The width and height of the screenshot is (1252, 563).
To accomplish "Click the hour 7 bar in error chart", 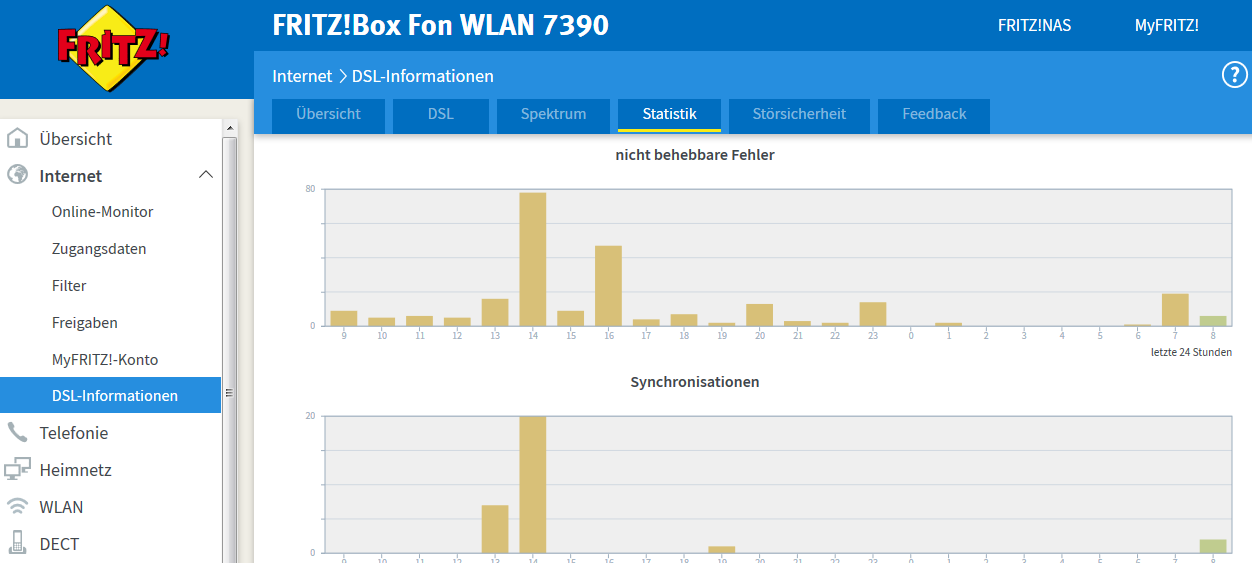I will pos(1175,310).
